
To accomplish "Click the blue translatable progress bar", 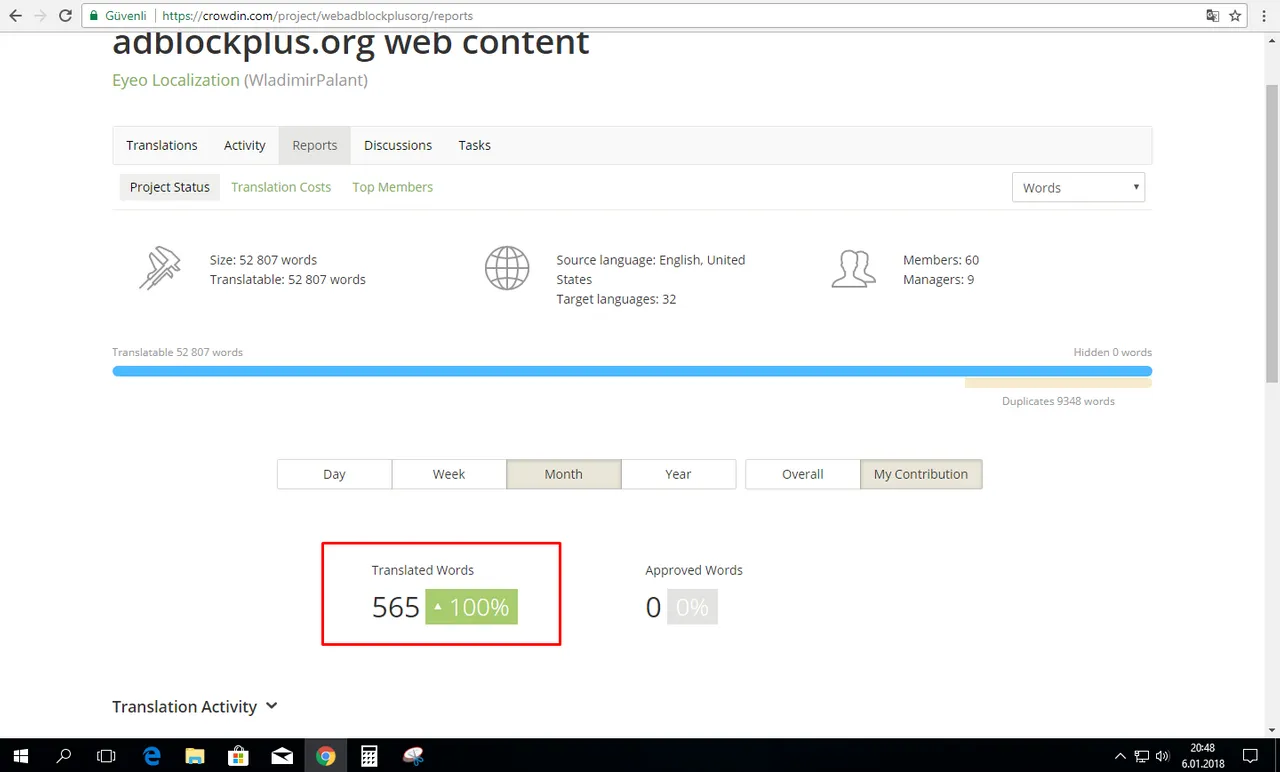I will click(632, 371).
